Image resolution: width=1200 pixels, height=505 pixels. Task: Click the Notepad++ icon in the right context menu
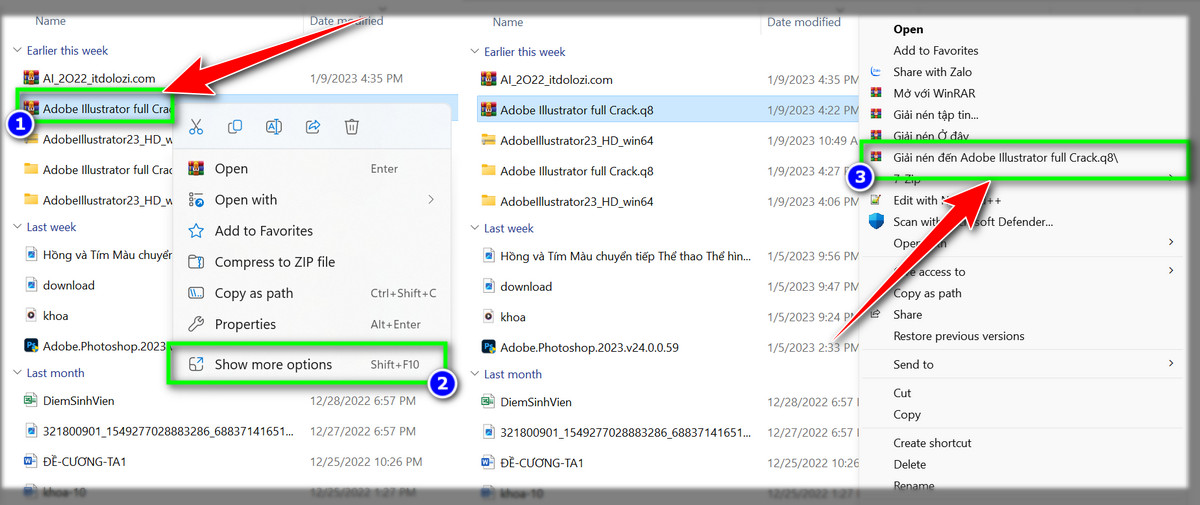(x=876, y=200)
